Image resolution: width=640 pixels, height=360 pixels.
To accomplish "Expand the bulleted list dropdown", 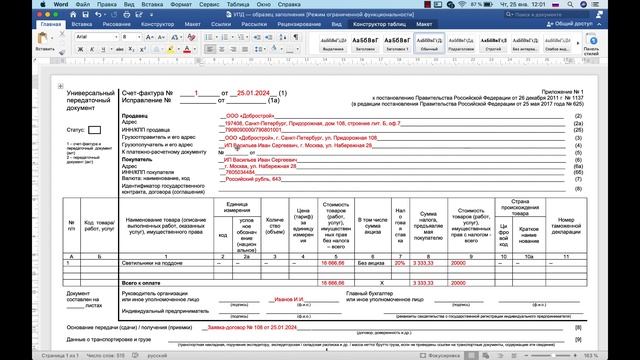I will click(216, 37).
